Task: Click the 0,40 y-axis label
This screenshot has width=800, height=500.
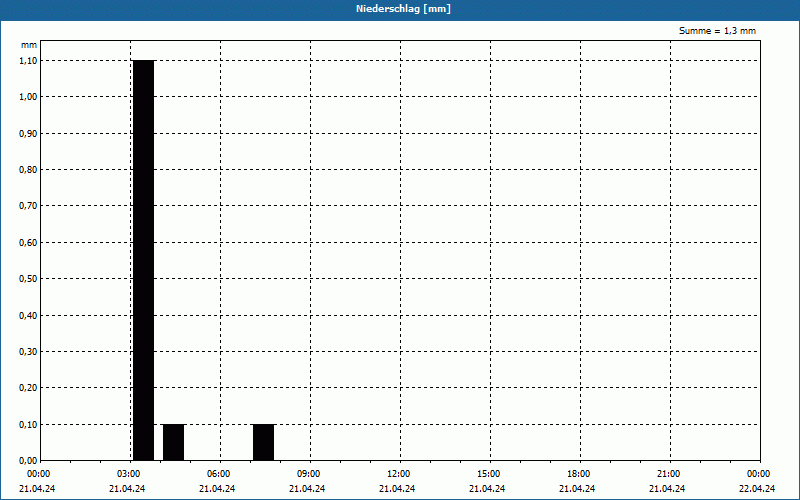Action: pos(28,315)
